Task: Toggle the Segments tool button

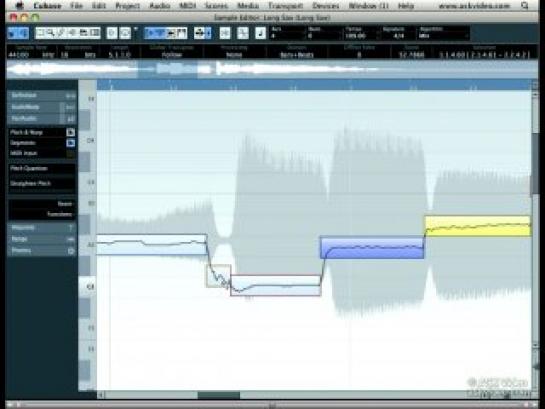Action: point(71,143)
